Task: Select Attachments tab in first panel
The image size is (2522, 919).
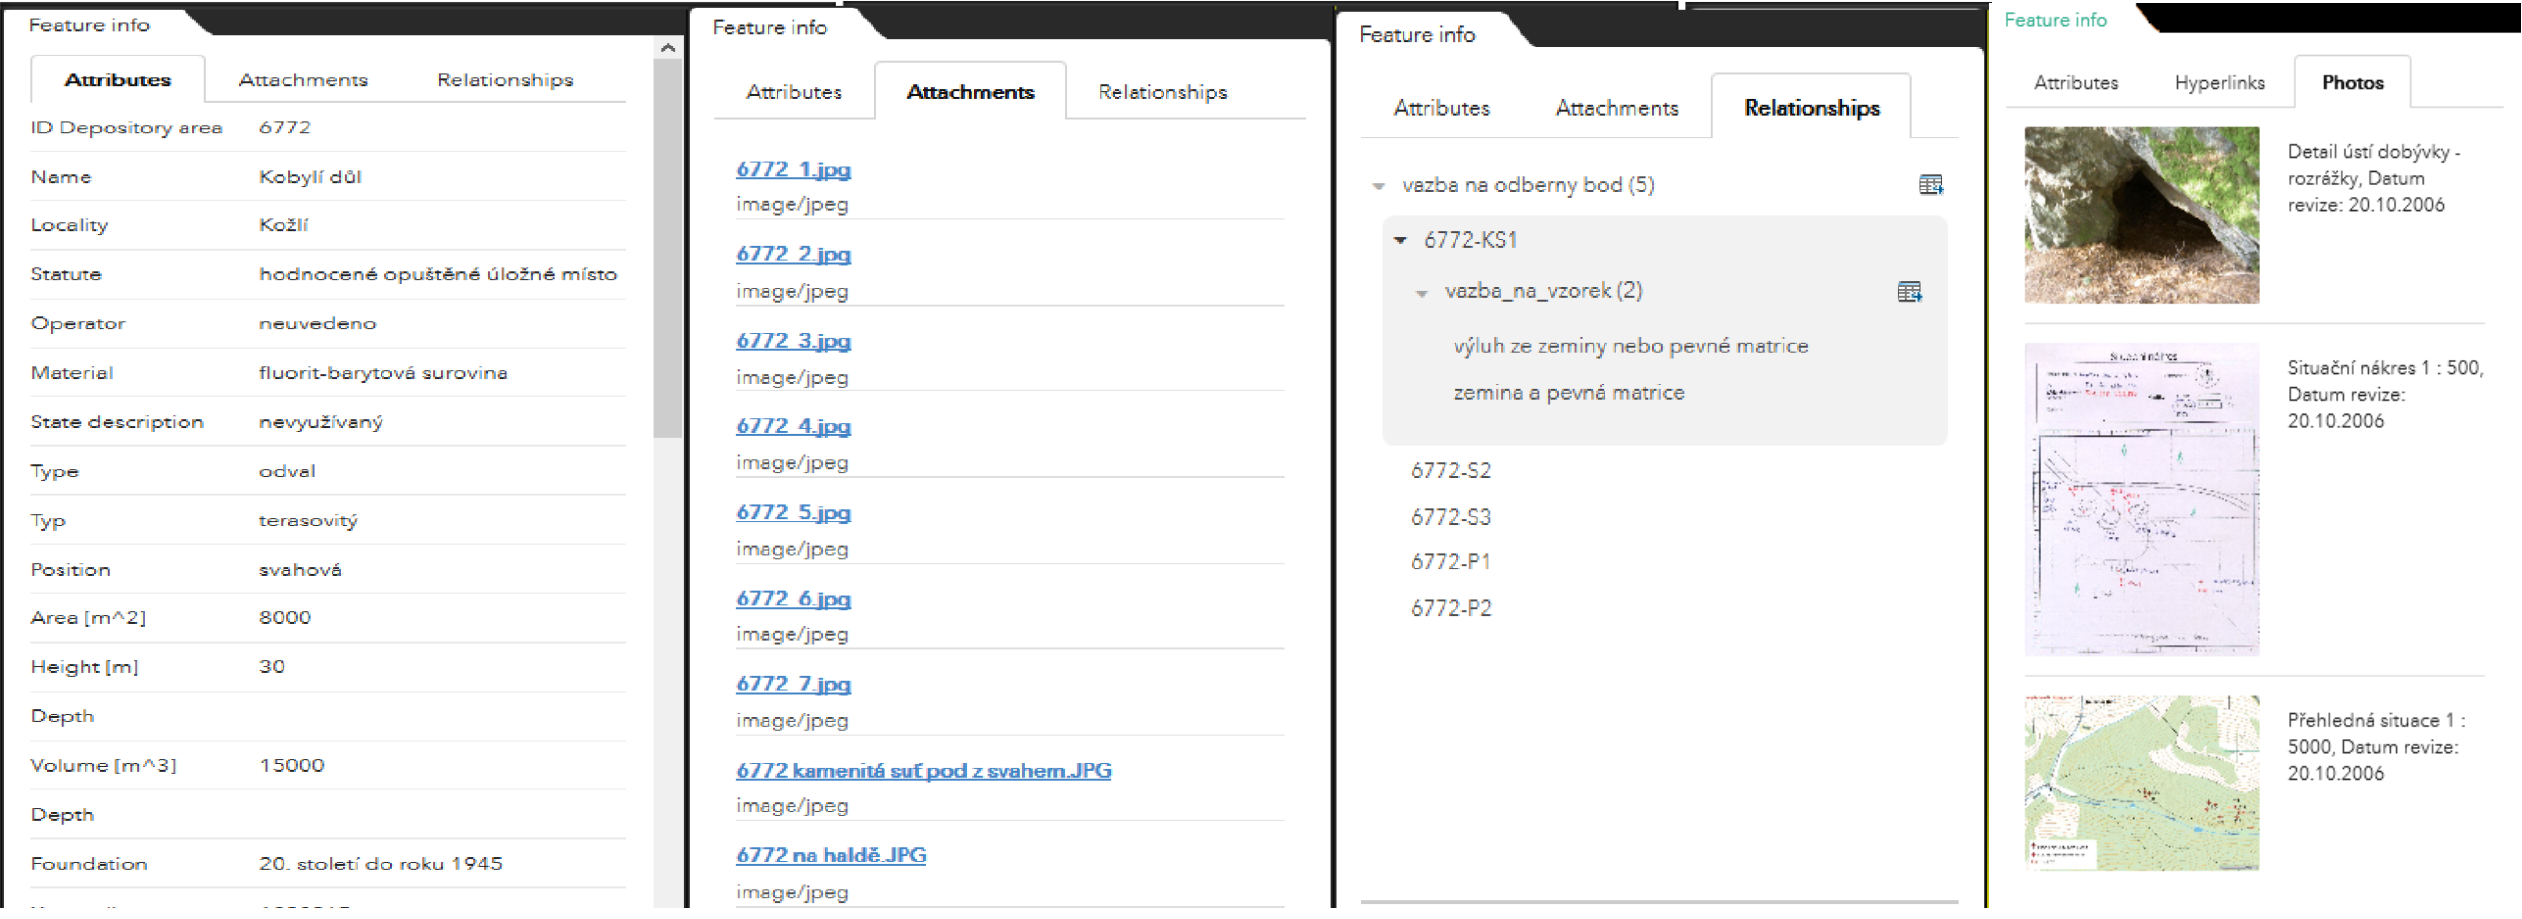Action: (x=303, y=80)
